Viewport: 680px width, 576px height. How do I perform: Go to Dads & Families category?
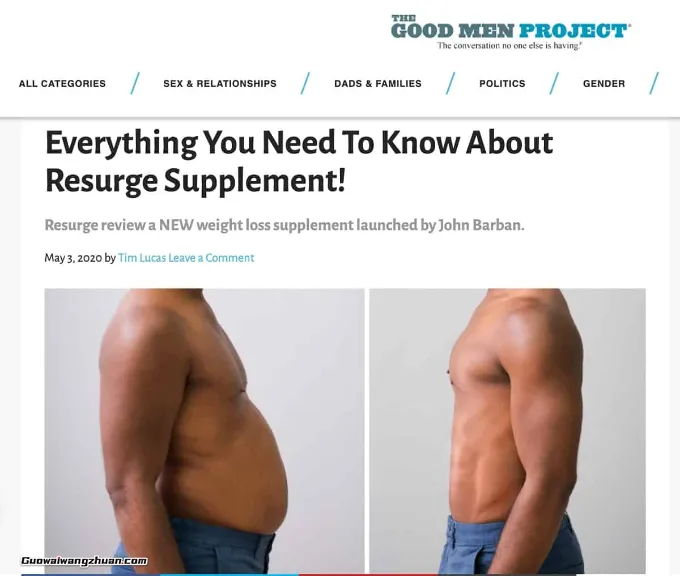(378, 83)
